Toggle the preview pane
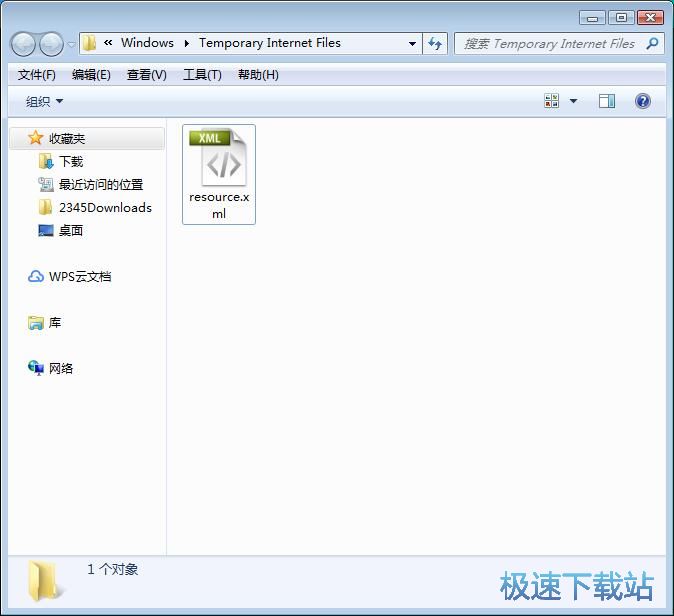Image resolution: width=674 pixels, height=616 pixels. pos(607,101)
